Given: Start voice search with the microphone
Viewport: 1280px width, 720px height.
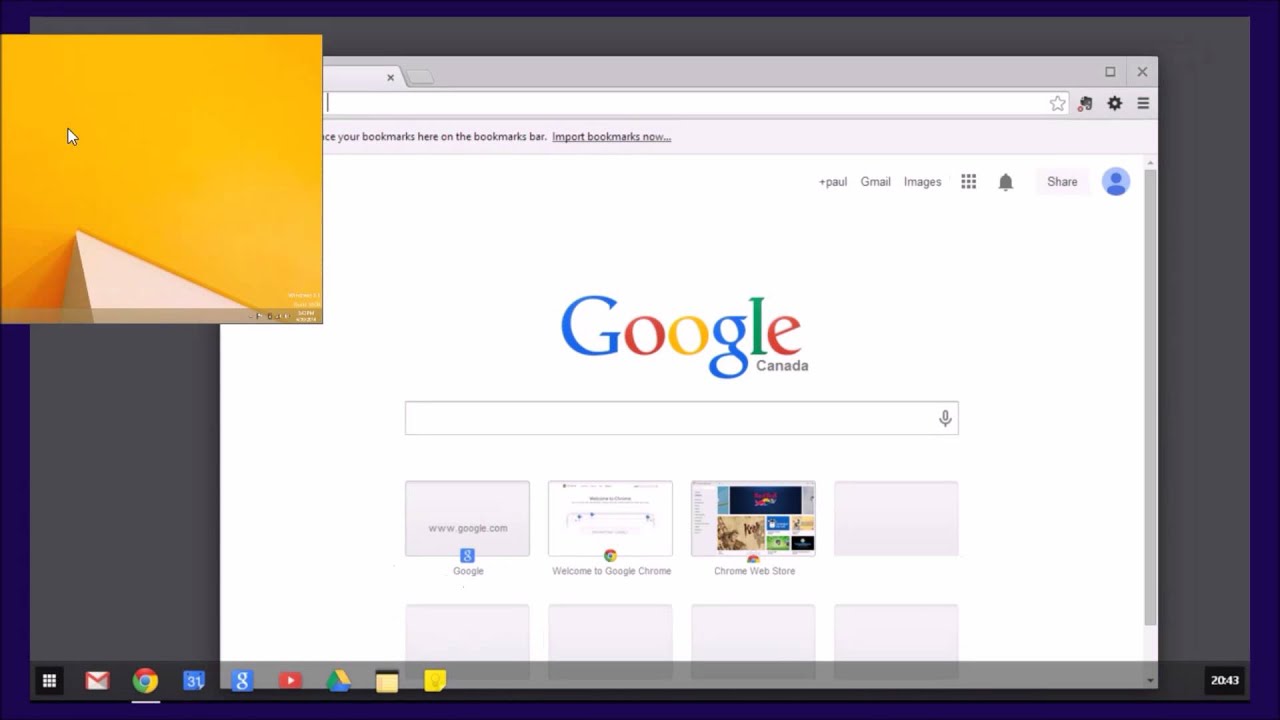Looking at the screenshot, I should (945, 418).
